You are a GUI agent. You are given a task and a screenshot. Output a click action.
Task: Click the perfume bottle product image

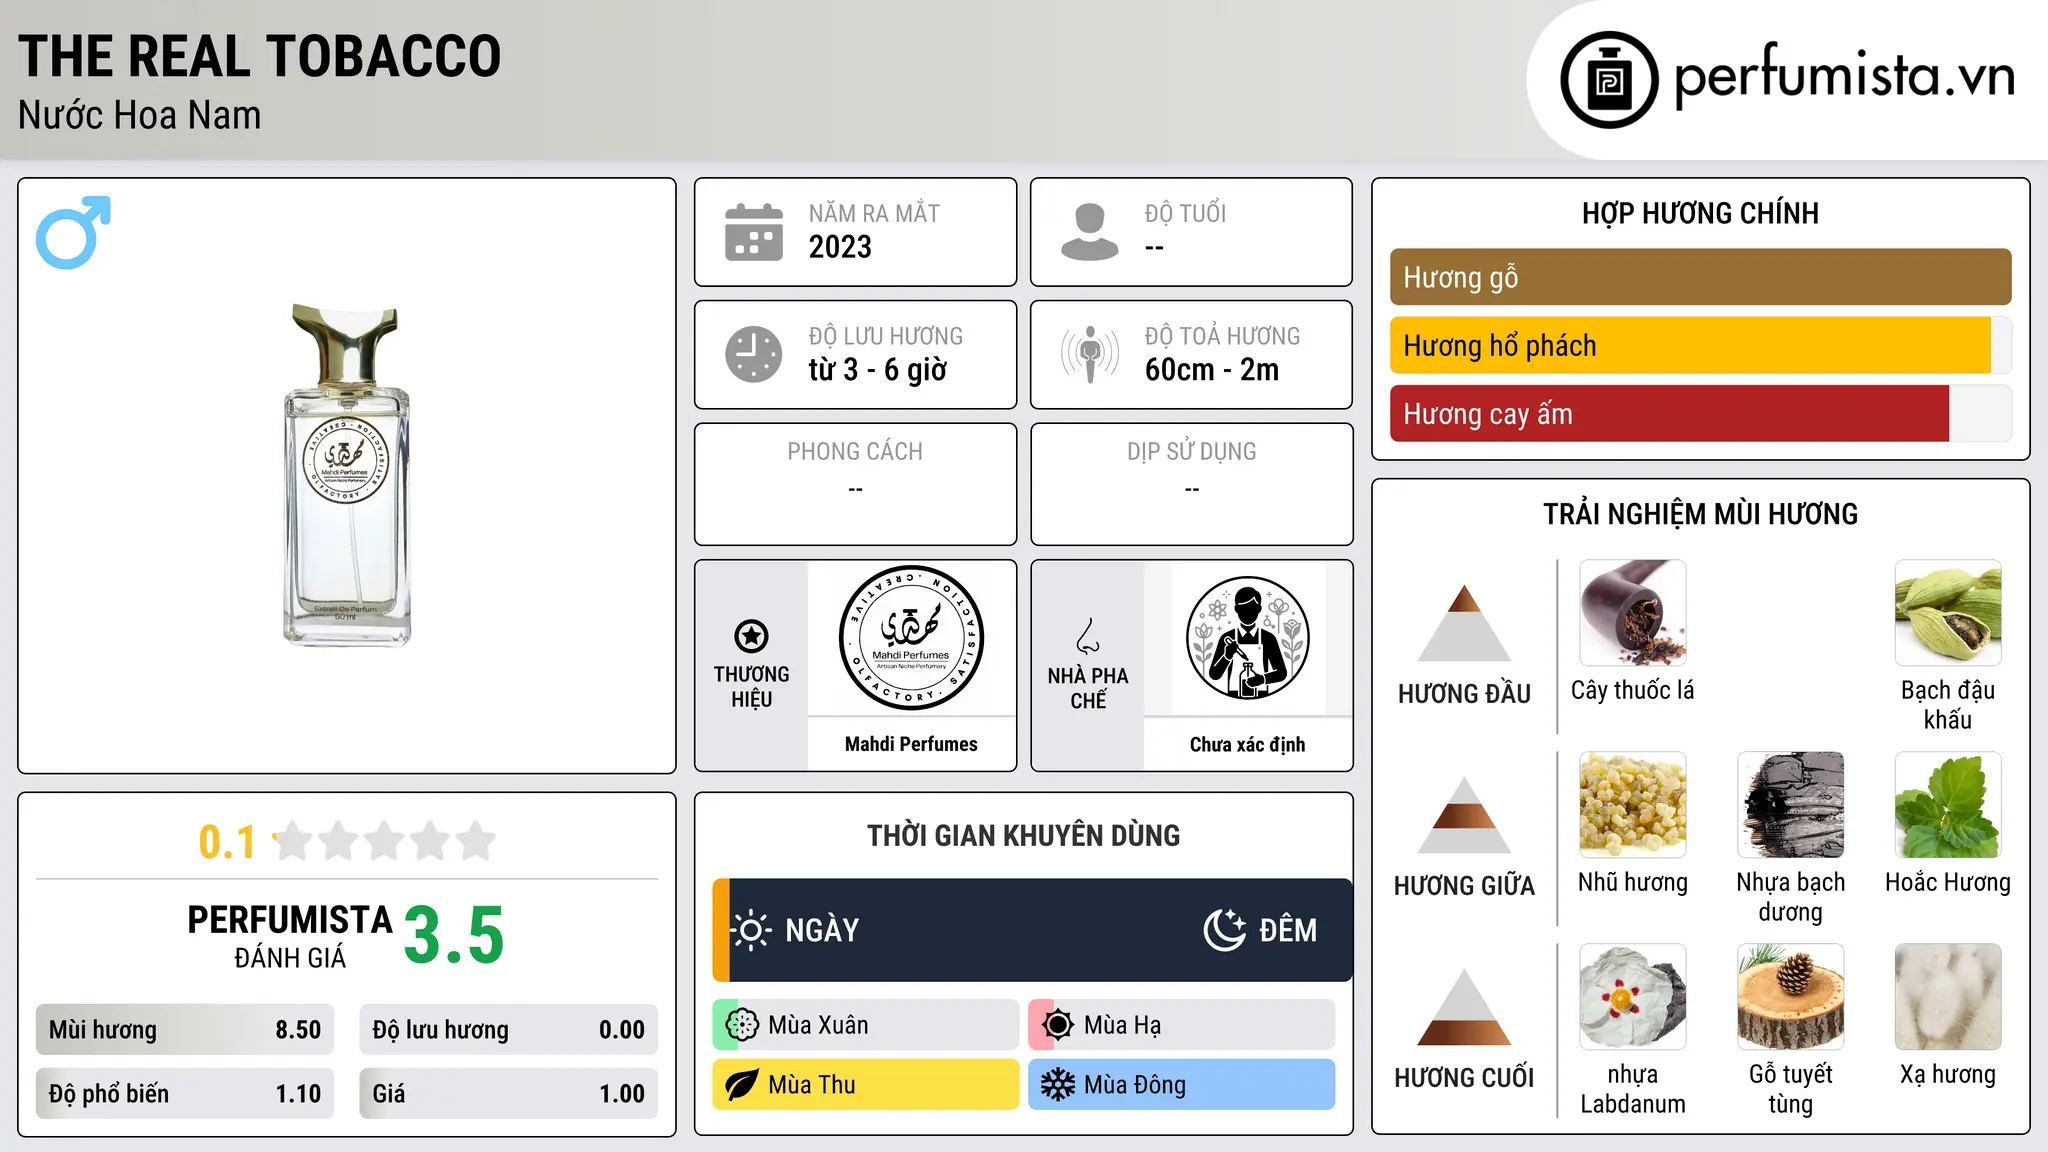347,475
